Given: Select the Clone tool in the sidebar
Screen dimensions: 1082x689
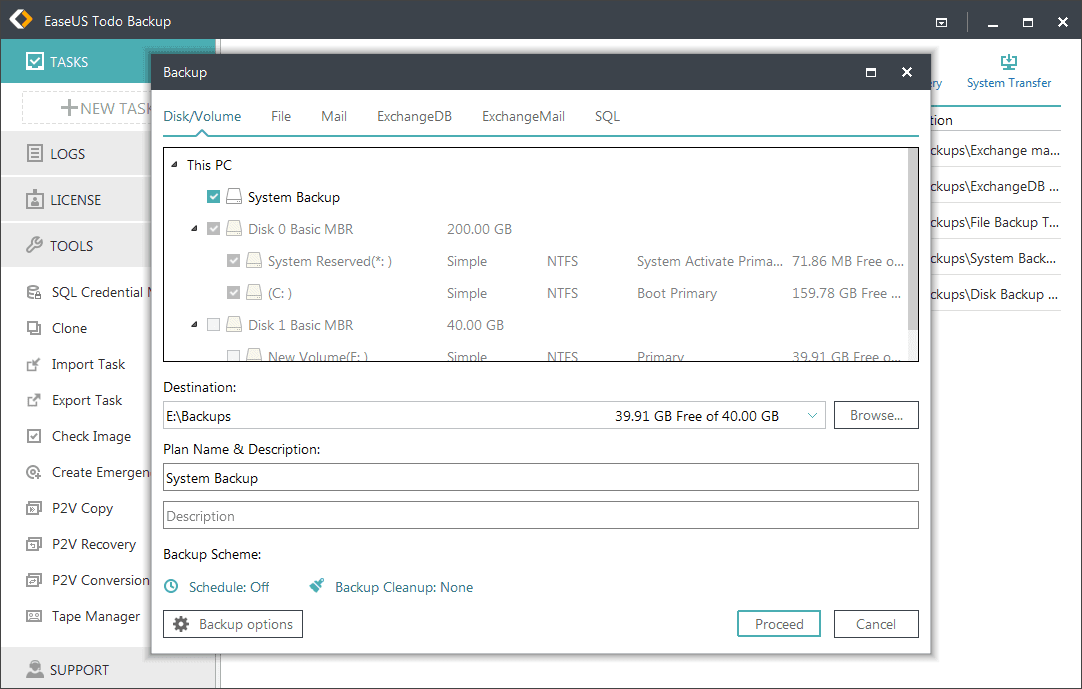Looking at the screenshot, I should pyautogui.click(x=68, y=328).
